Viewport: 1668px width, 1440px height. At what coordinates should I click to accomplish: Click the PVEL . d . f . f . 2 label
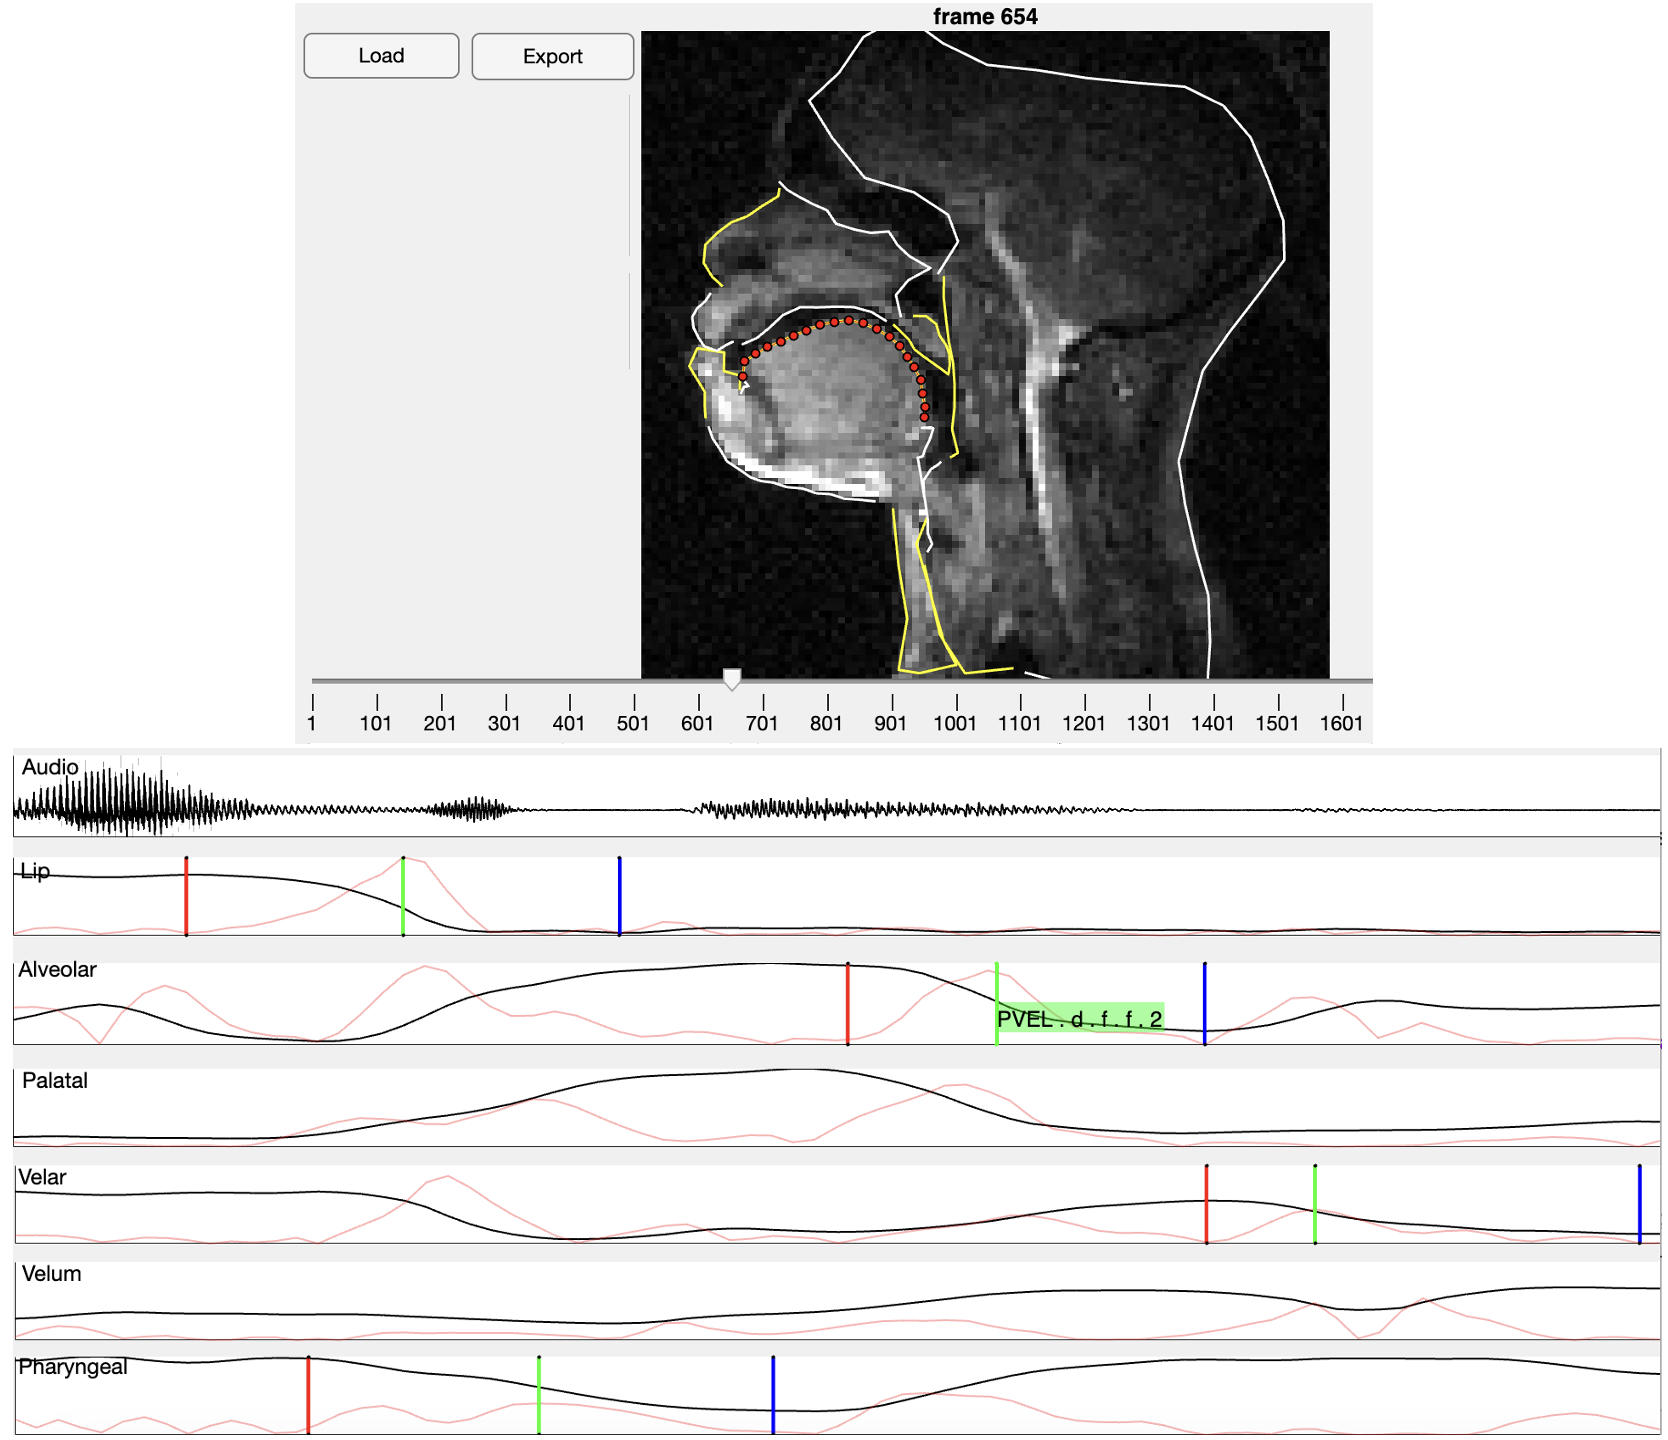[x=1080, y=1019]
